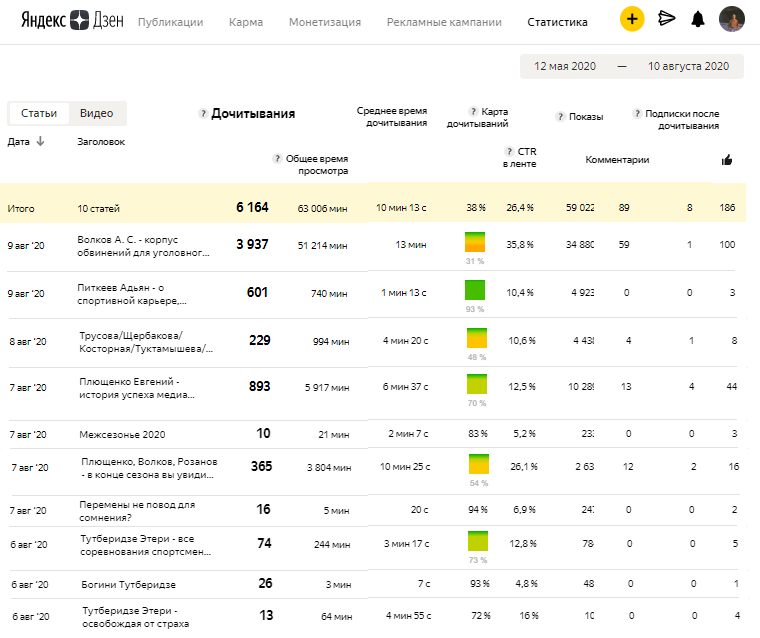
Task: Switch to the Видео tab
Action: coord(96,113)
